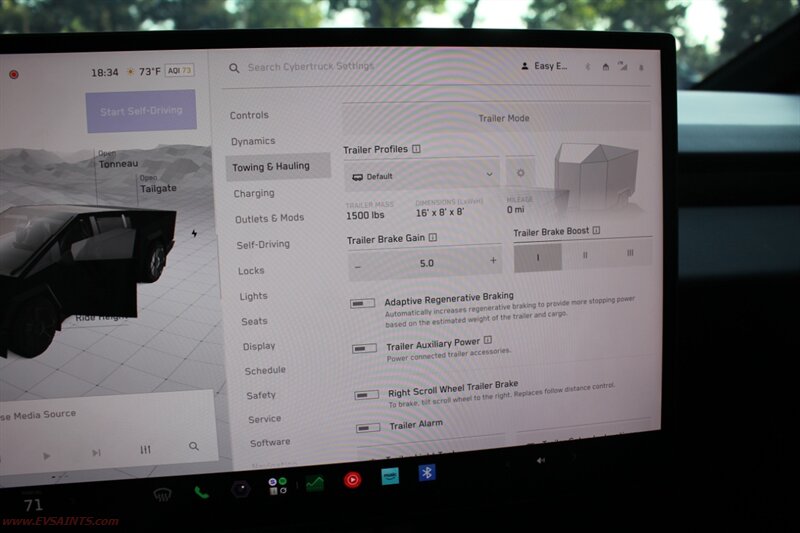Show info for Trailer Auxiliary Power
800x533 pixels.
point(488,340)
